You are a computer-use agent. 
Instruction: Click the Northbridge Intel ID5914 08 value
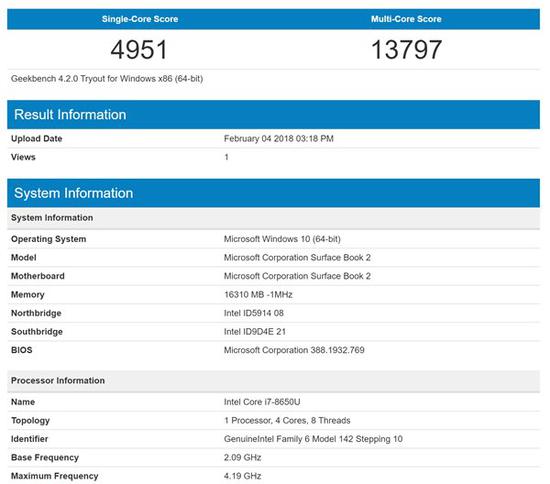(x=254, y=313)
